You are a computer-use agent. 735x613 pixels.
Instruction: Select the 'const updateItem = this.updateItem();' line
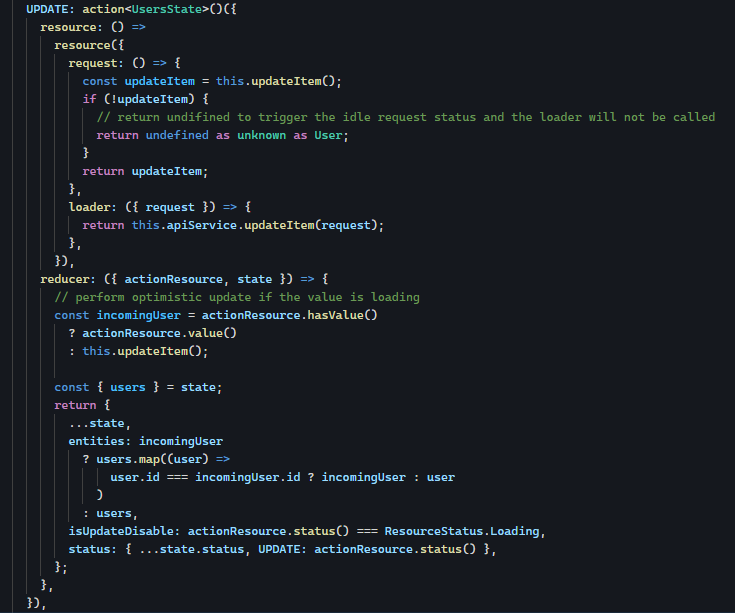[212, 81]
